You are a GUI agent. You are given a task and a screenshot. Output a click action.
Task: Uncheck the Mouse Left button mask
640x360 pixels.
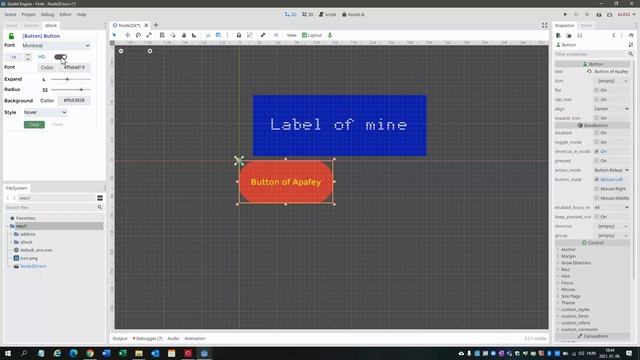click(597, 180)
